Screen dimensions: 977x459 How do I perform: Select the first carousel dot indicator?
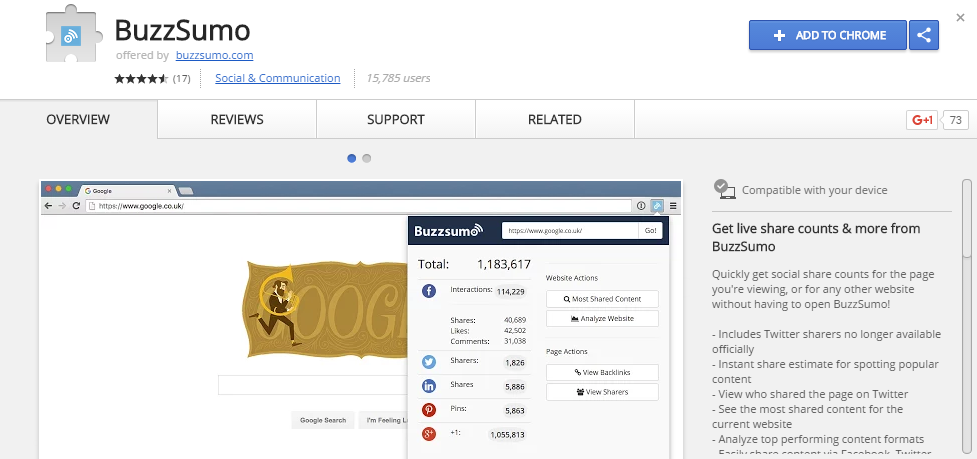[x=352, y=158]
